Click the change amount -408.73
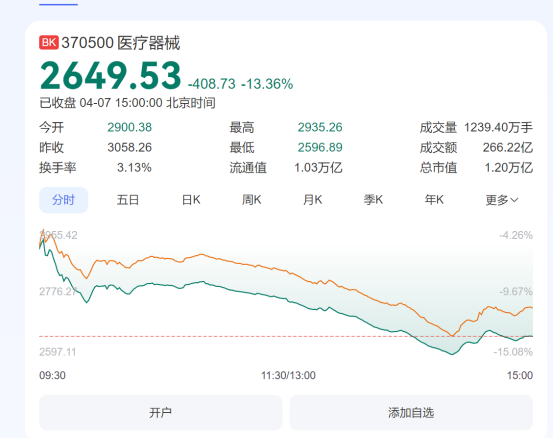The image size is (554, 438). pos(212,84)
